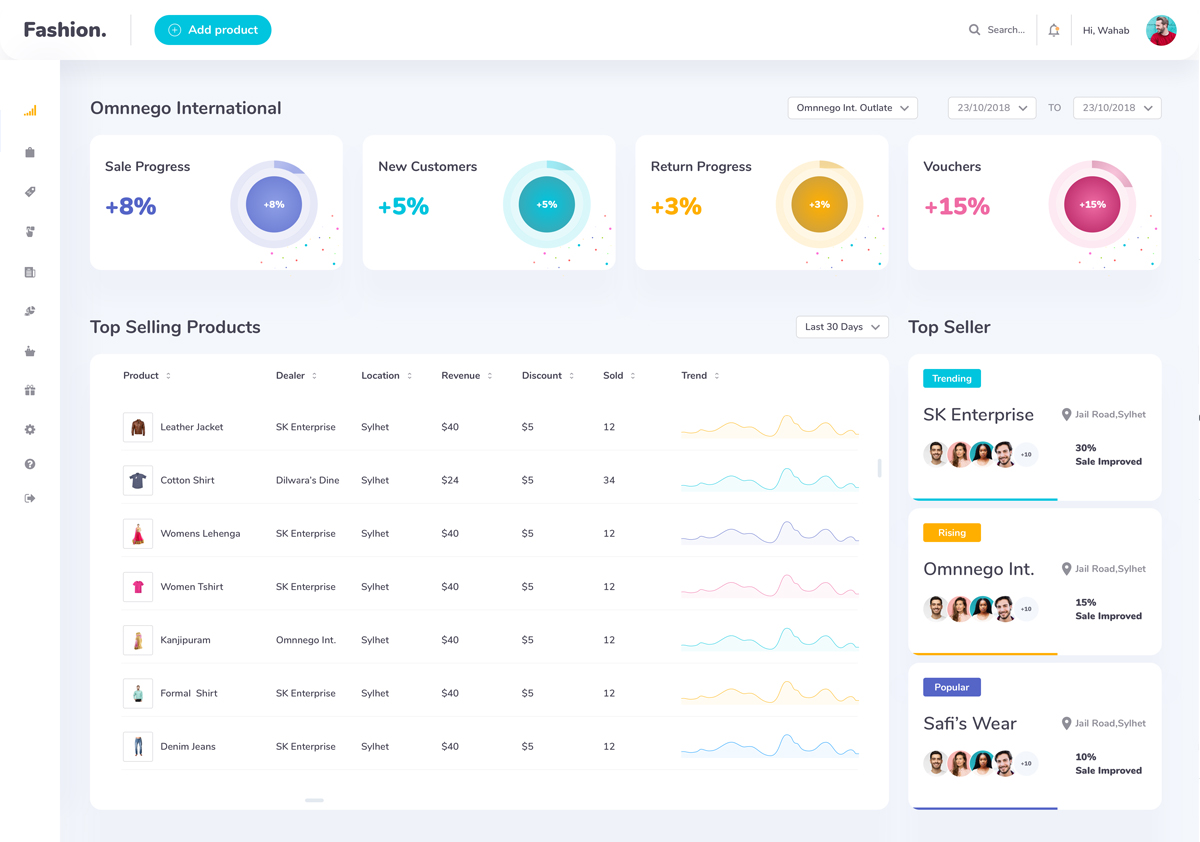Open the basket icon in the sidebar
This screenshot has height=842, width=1200.
pos(29,351)
